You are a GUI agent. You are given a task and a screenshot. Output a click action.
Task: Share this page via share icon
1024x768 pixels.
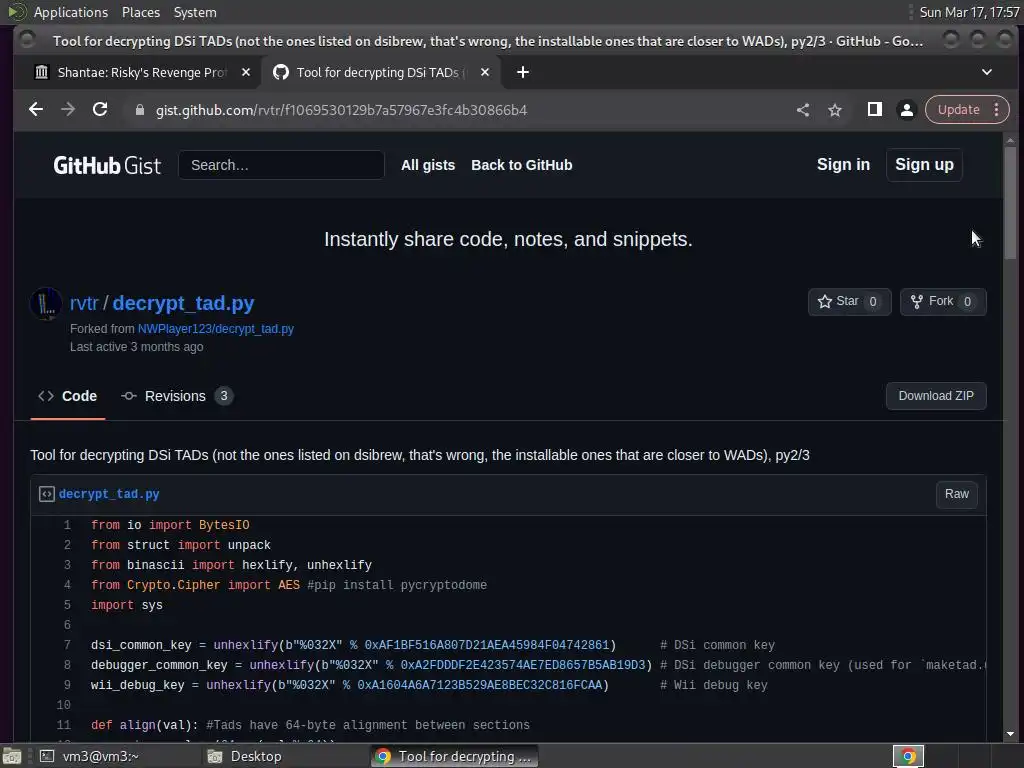tap(803, 110)
